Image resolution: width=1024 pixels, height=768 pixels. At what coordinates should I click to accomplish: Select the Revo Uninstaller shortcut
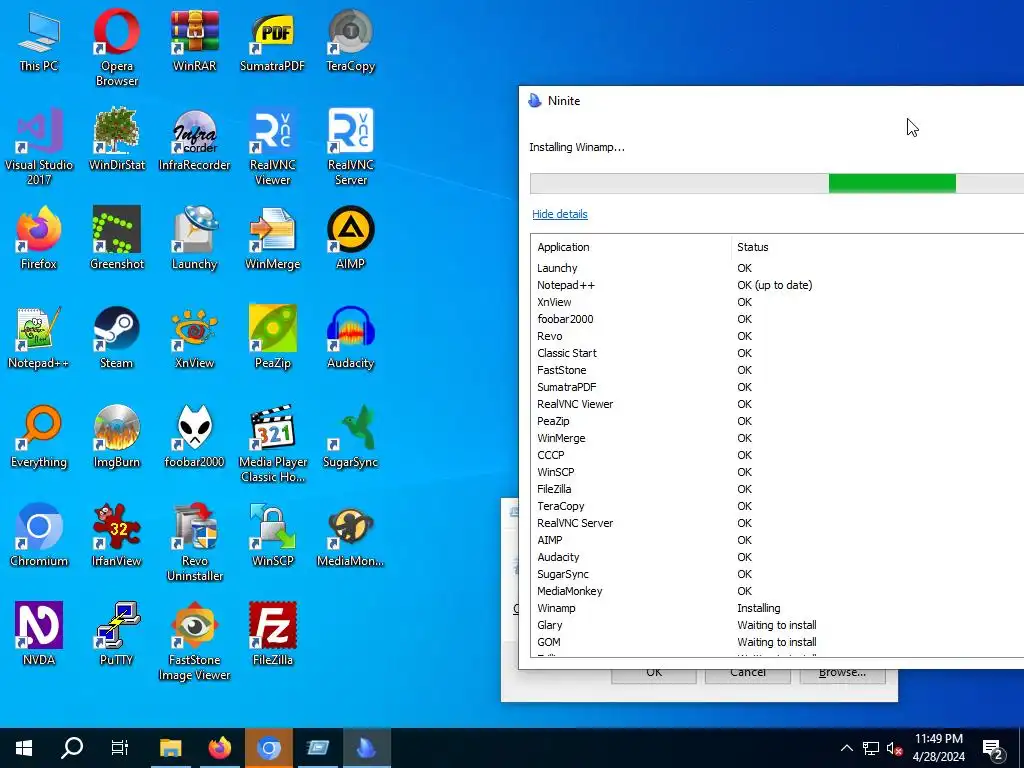[194, 541]
